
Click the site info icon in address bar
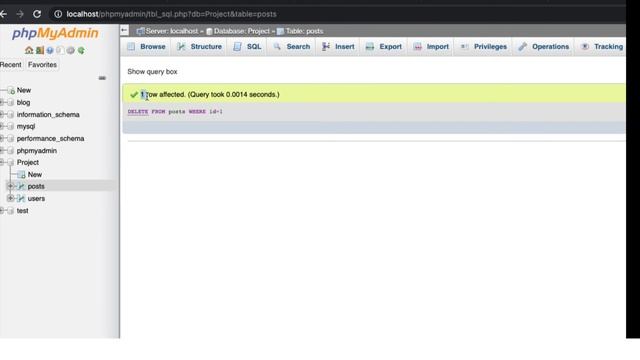58,14
